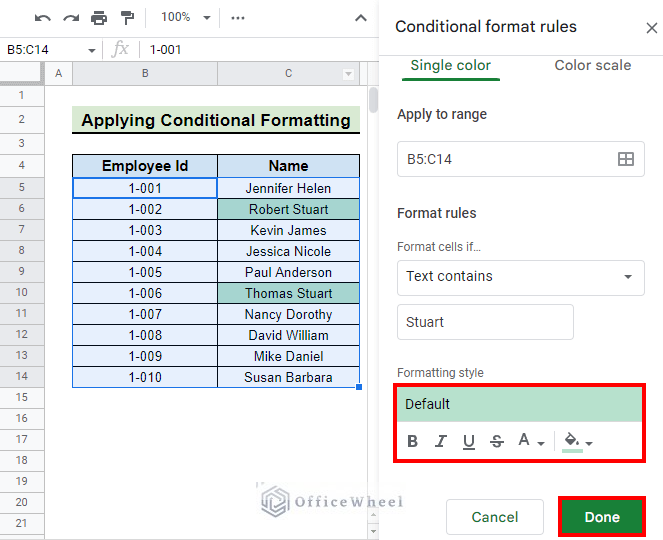This screenshot has height=540, width=663.
Task: Click the Stuart value input field
Action: pos(485,322)
